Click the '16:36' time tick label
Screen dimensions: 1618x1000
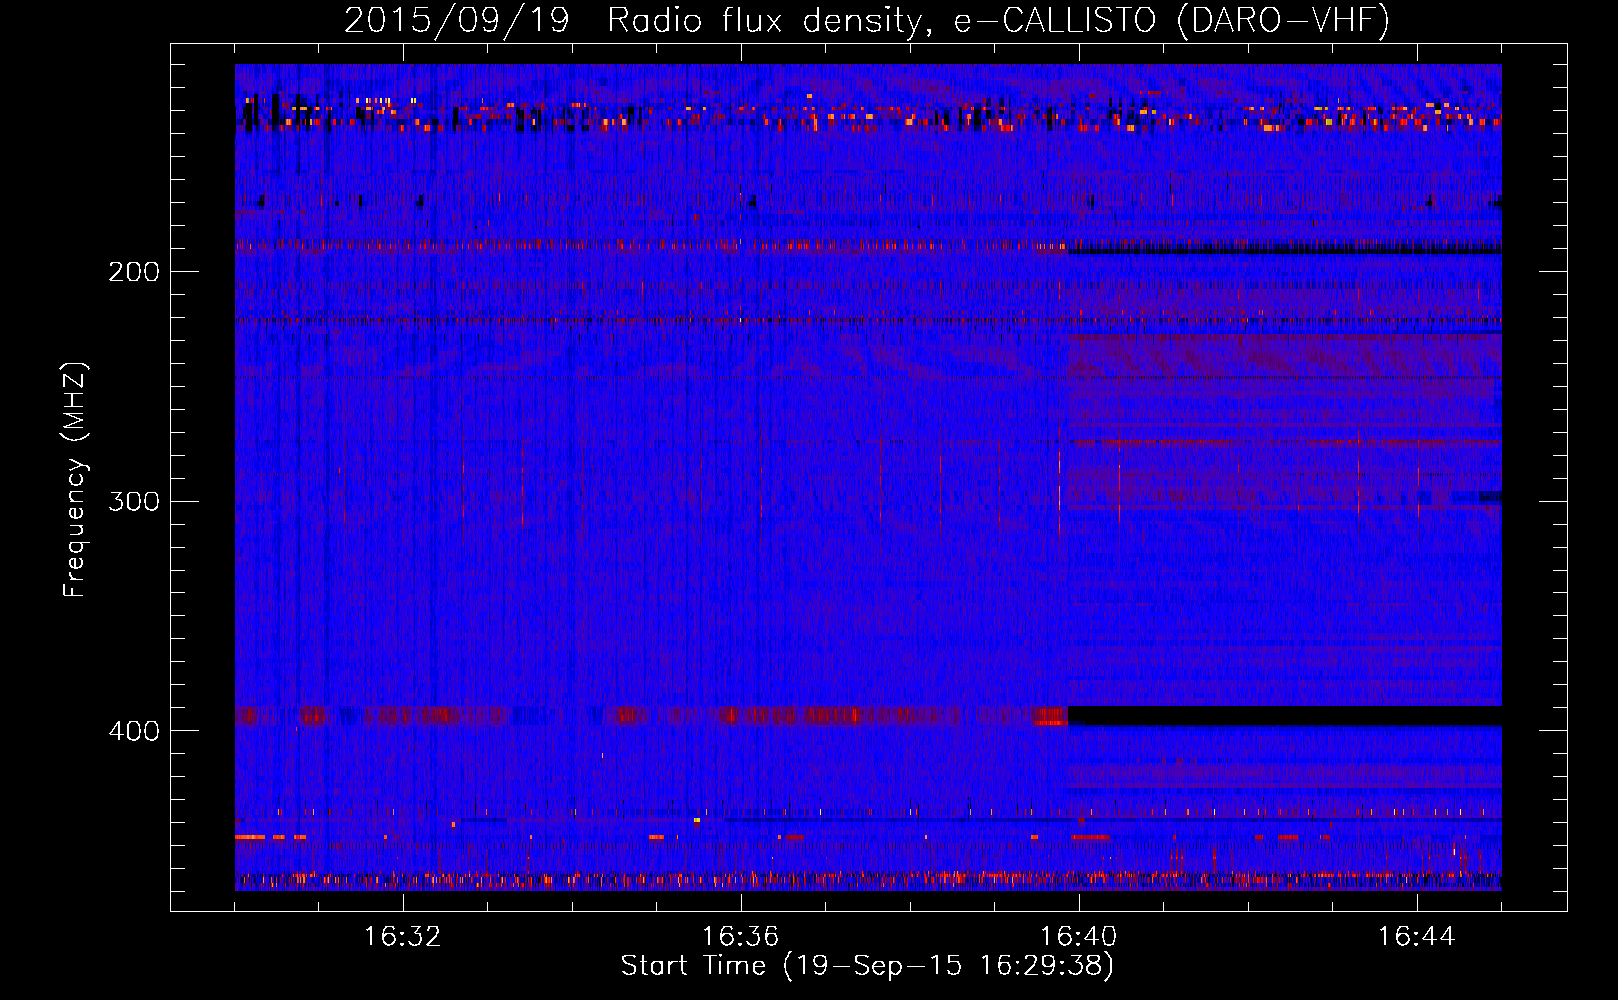click(x=741, y=937)
